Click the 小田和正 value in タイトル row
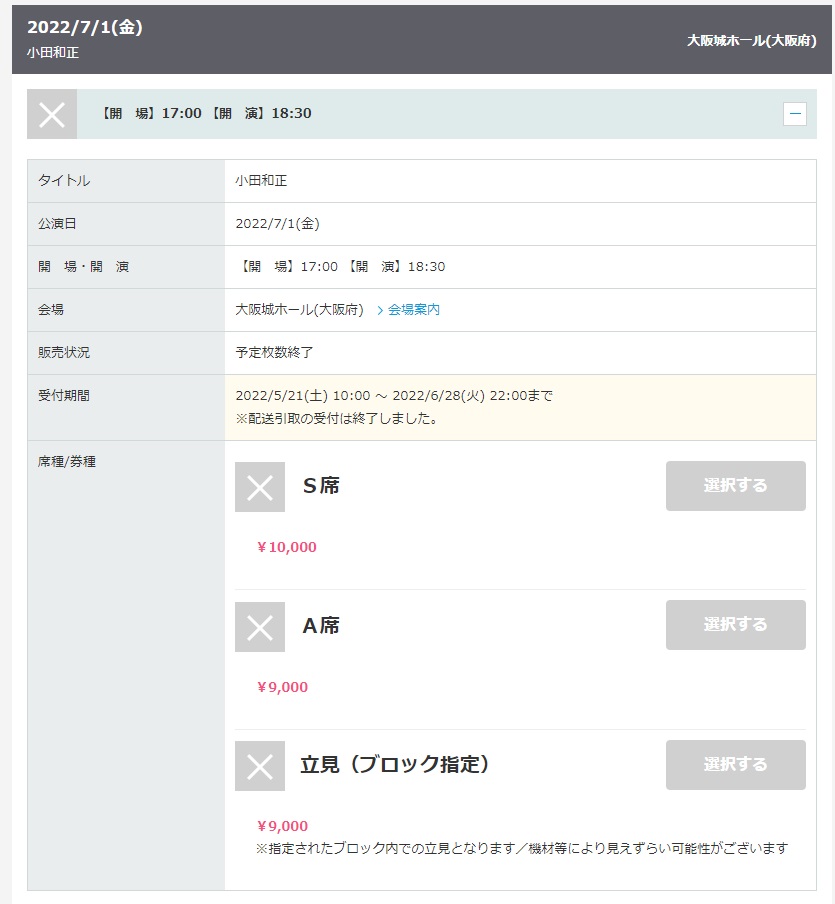Screen dimensions: 835x904 pyautogui.click(x=261, y=180)
